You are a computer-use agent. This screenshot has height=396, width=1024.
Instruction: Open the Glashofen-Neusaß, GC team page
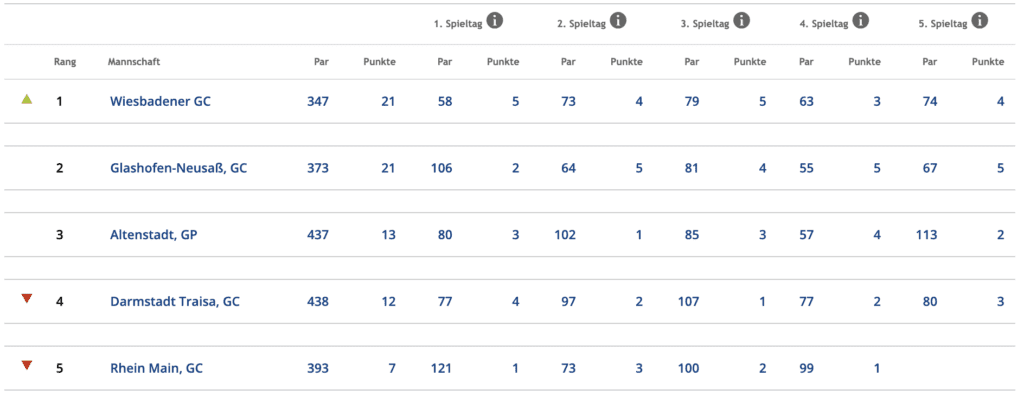[178, 168]
